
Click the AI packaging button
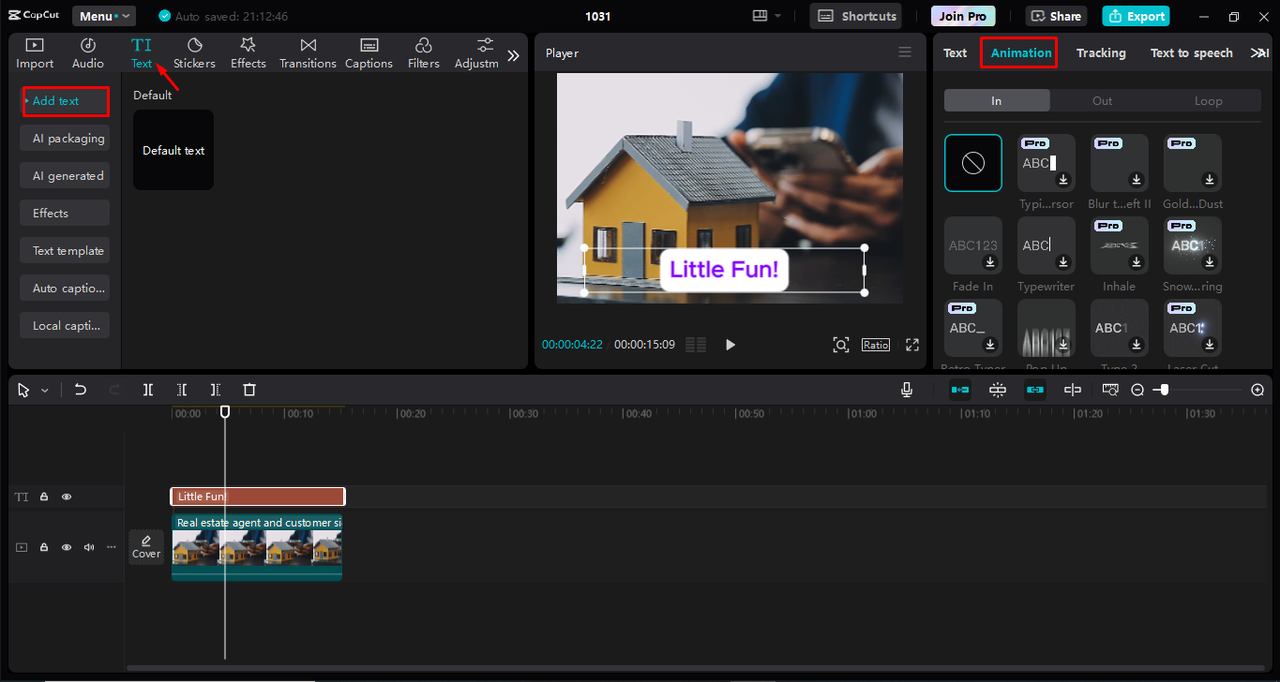tap(65, 139)
